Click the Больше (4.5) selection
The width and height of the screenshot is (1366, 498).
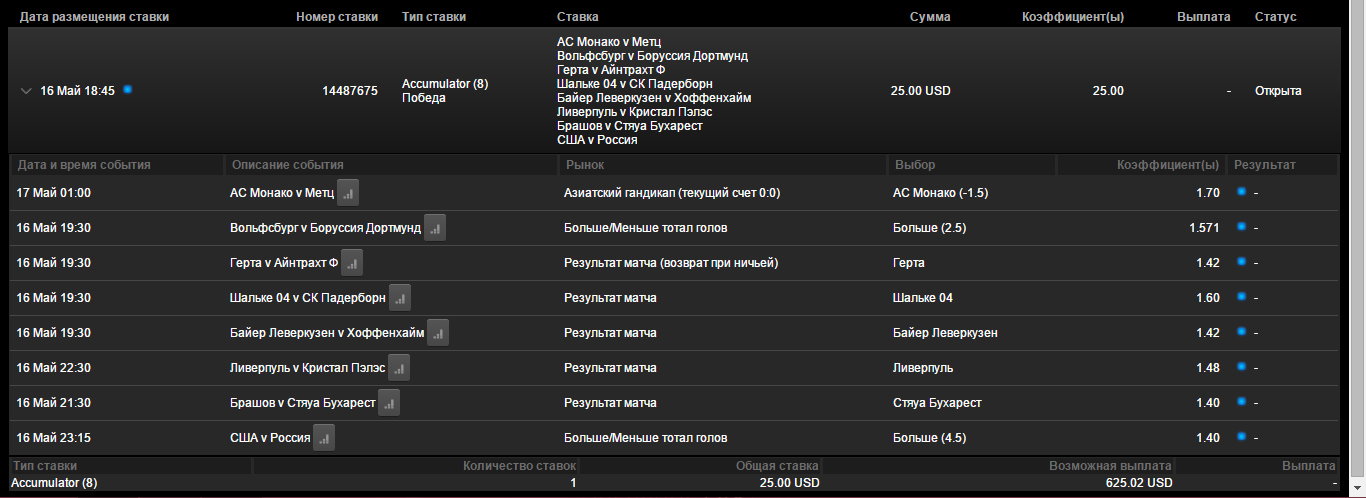click(x=929, y=437)
